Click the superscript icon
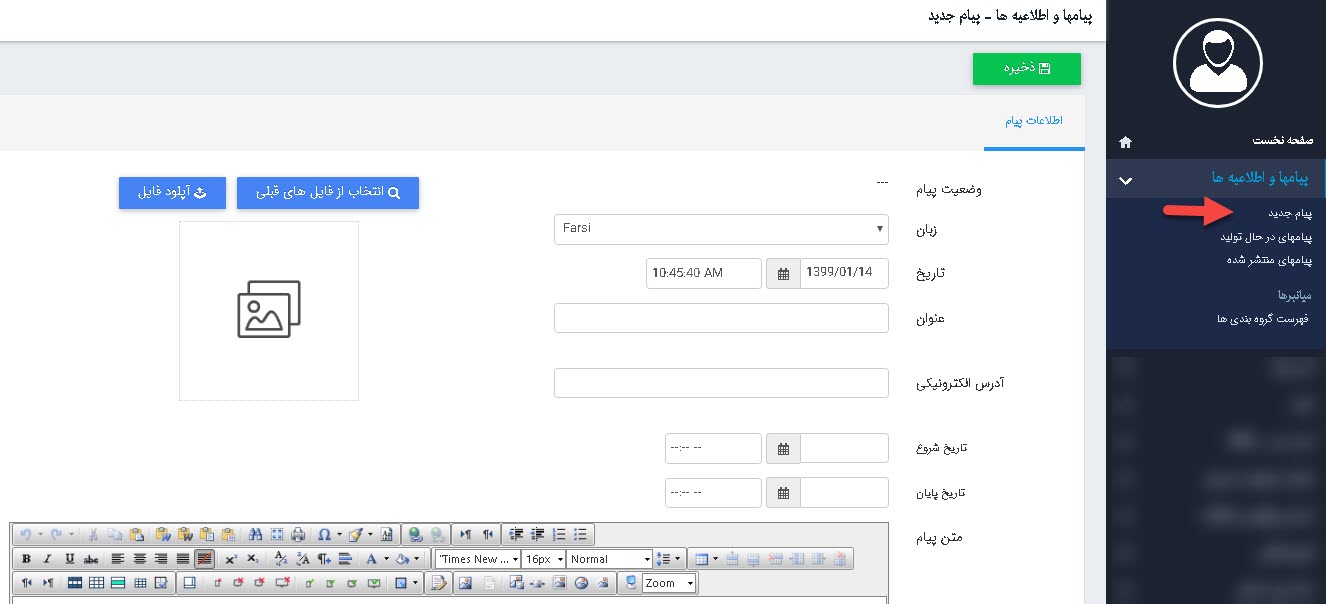1326x604 pixels. 230,559
